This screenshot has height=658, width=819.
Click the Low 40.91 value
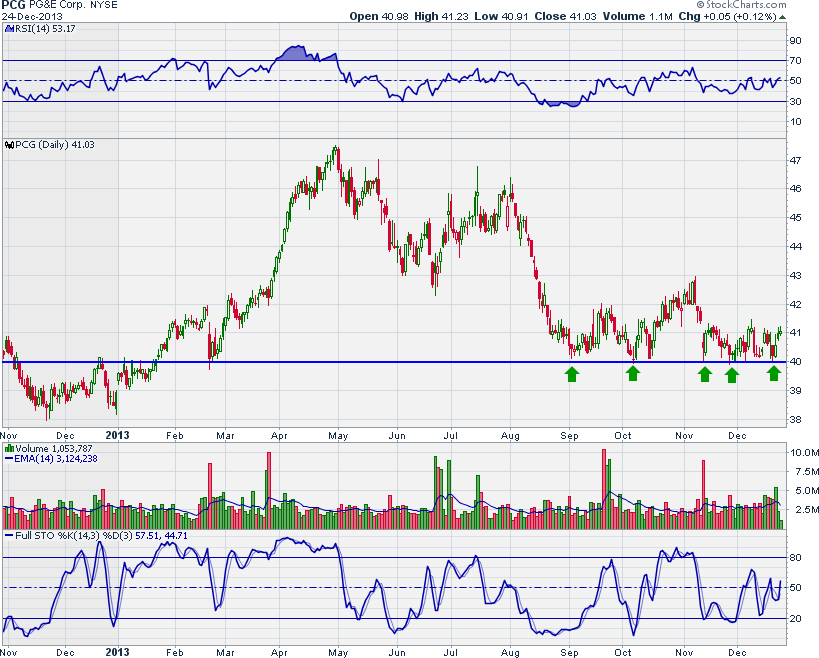[501, 16]
